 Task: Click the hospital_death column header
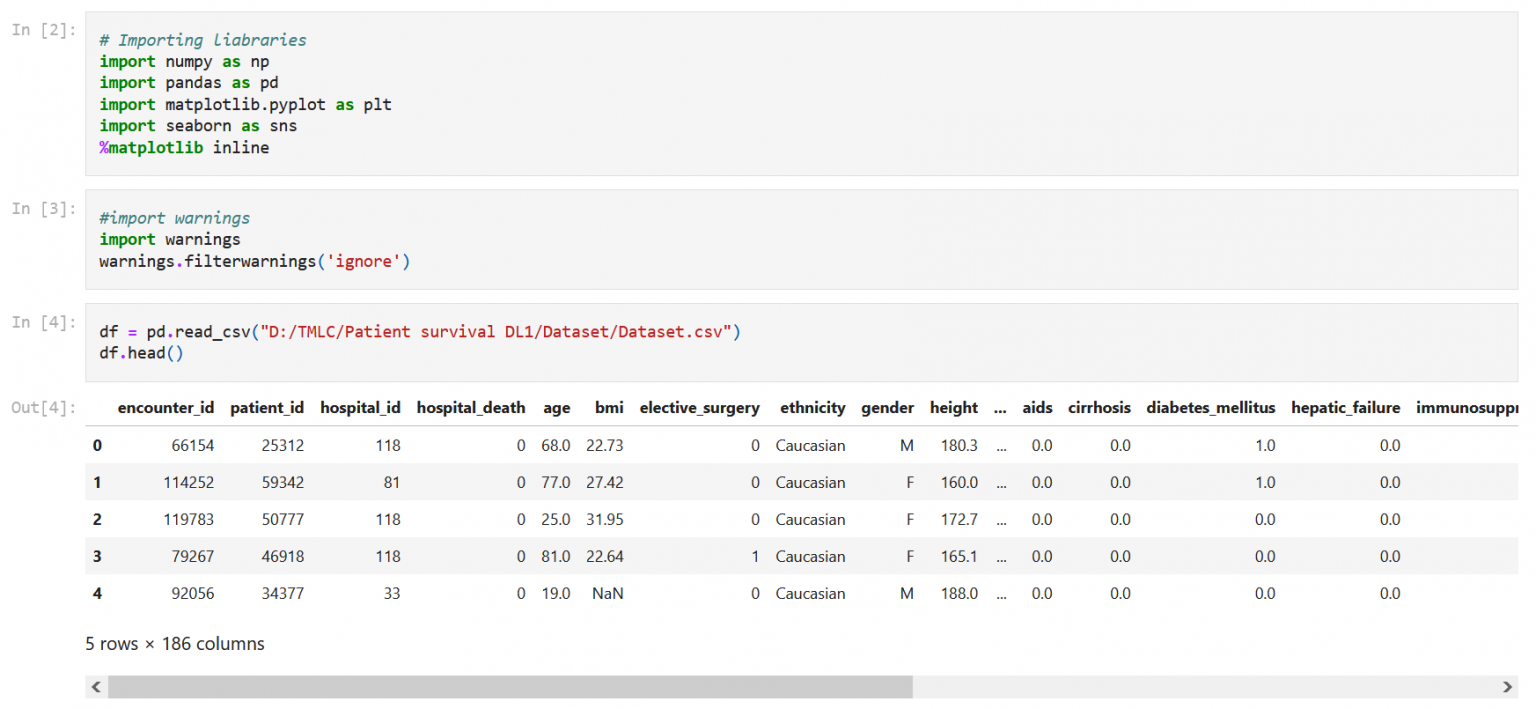pos(470,408)
